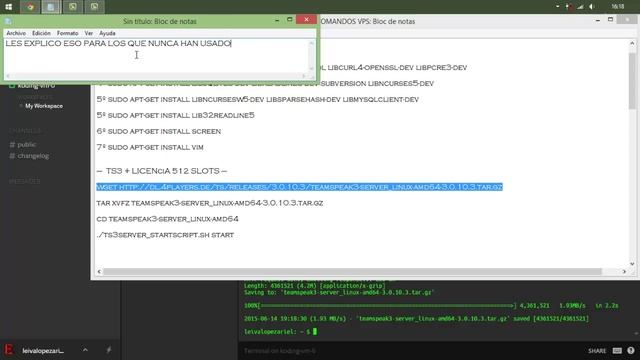Click the Koding terminal prompt line
Image resolution: width=640 pixels, height=360 pixels.
tap(280, 332)
